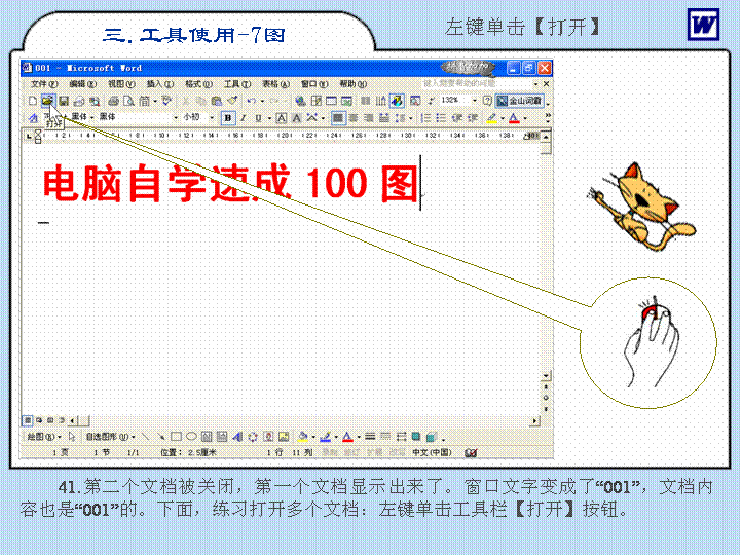Toggle Italic formatting
The width and height of the screenshot is (740, 555).
pos(243,118)
